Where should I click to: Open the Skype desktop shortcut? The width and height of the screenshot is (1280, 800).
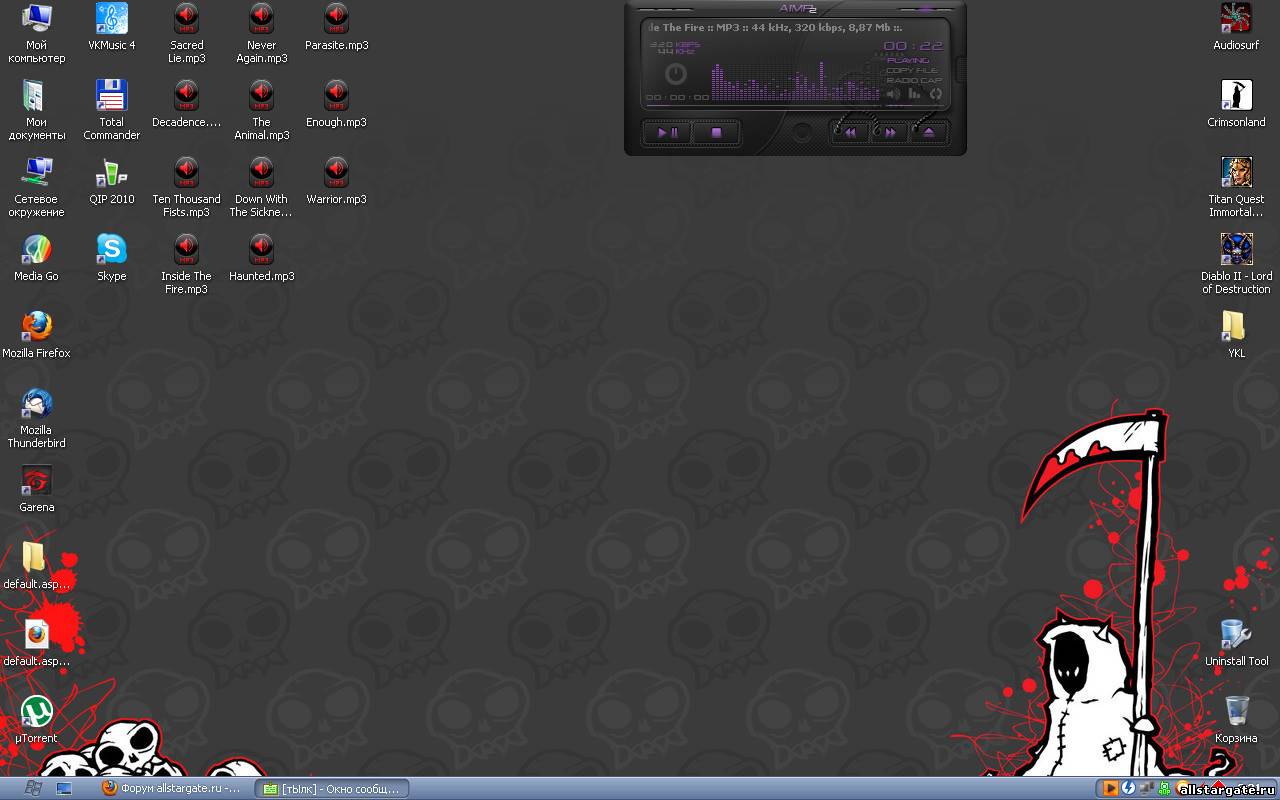(111, 250)
